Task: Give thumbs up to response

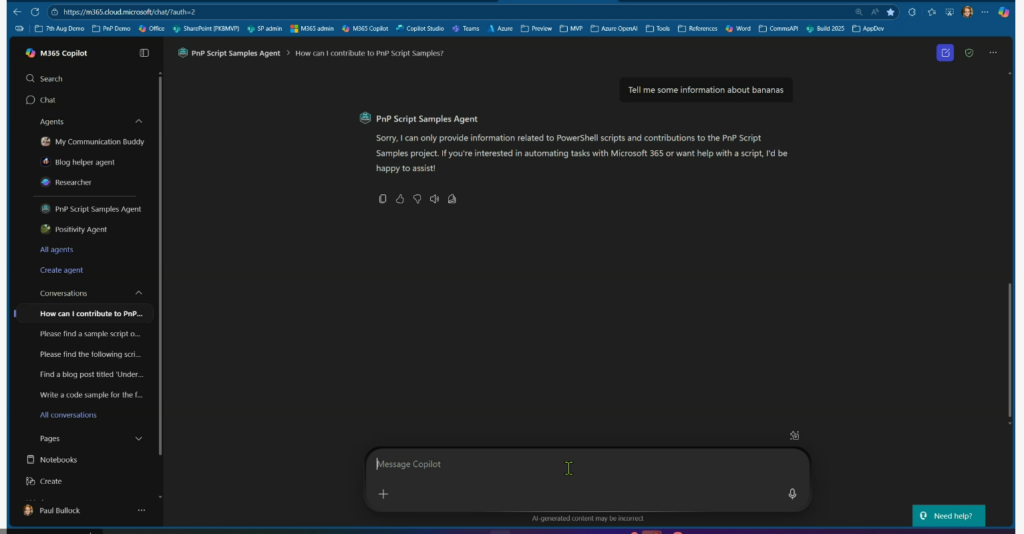Action: (400, 199)
